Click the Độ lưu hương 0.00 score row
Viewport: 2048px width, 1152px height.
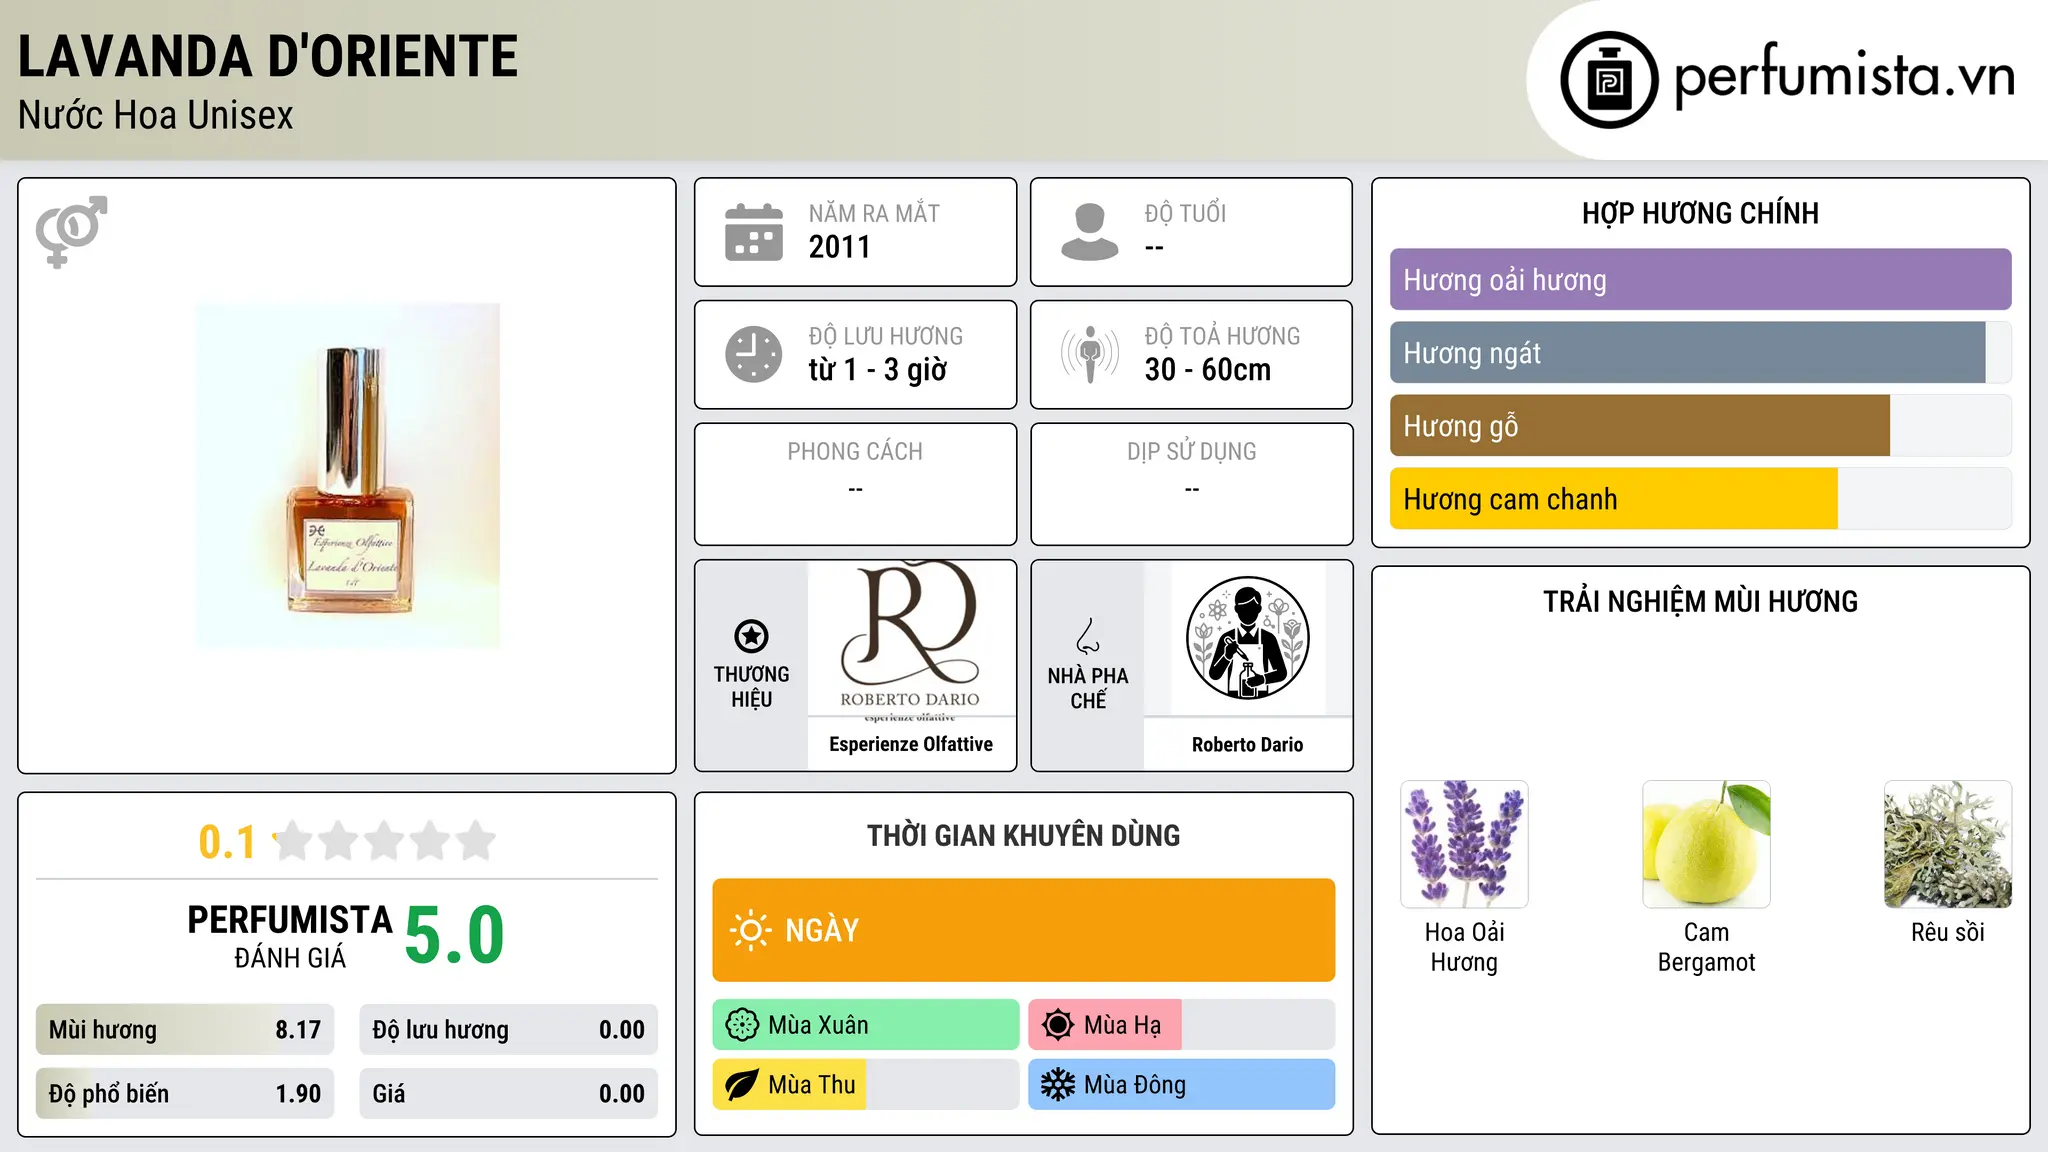(x=509, y=1030)
